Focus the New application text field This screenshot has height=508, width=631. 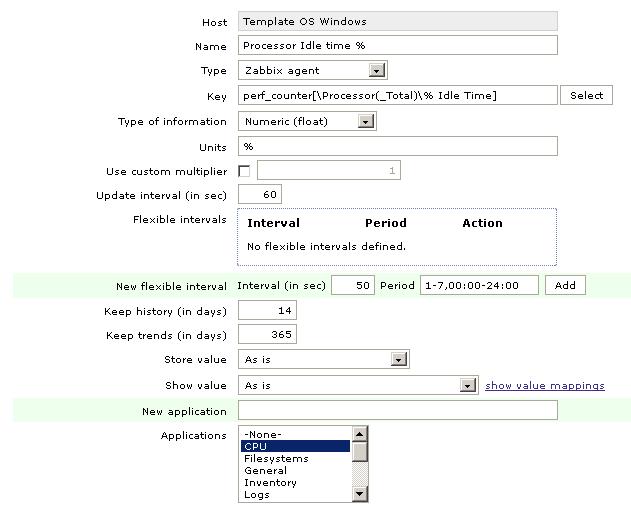coord(397,411)
